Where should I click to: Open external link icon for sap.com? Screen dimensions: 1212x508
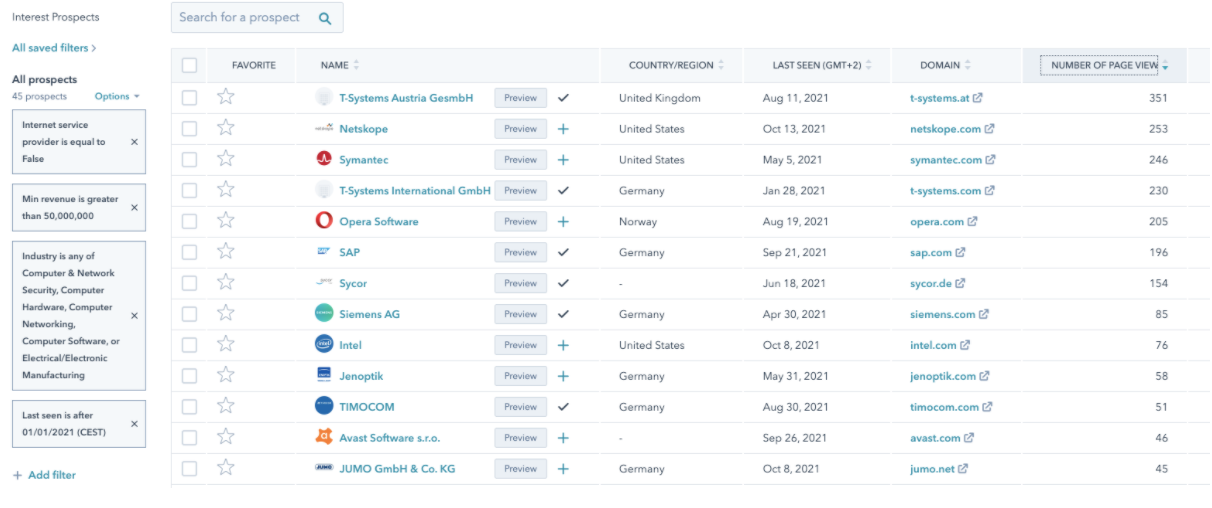point(961,253)
